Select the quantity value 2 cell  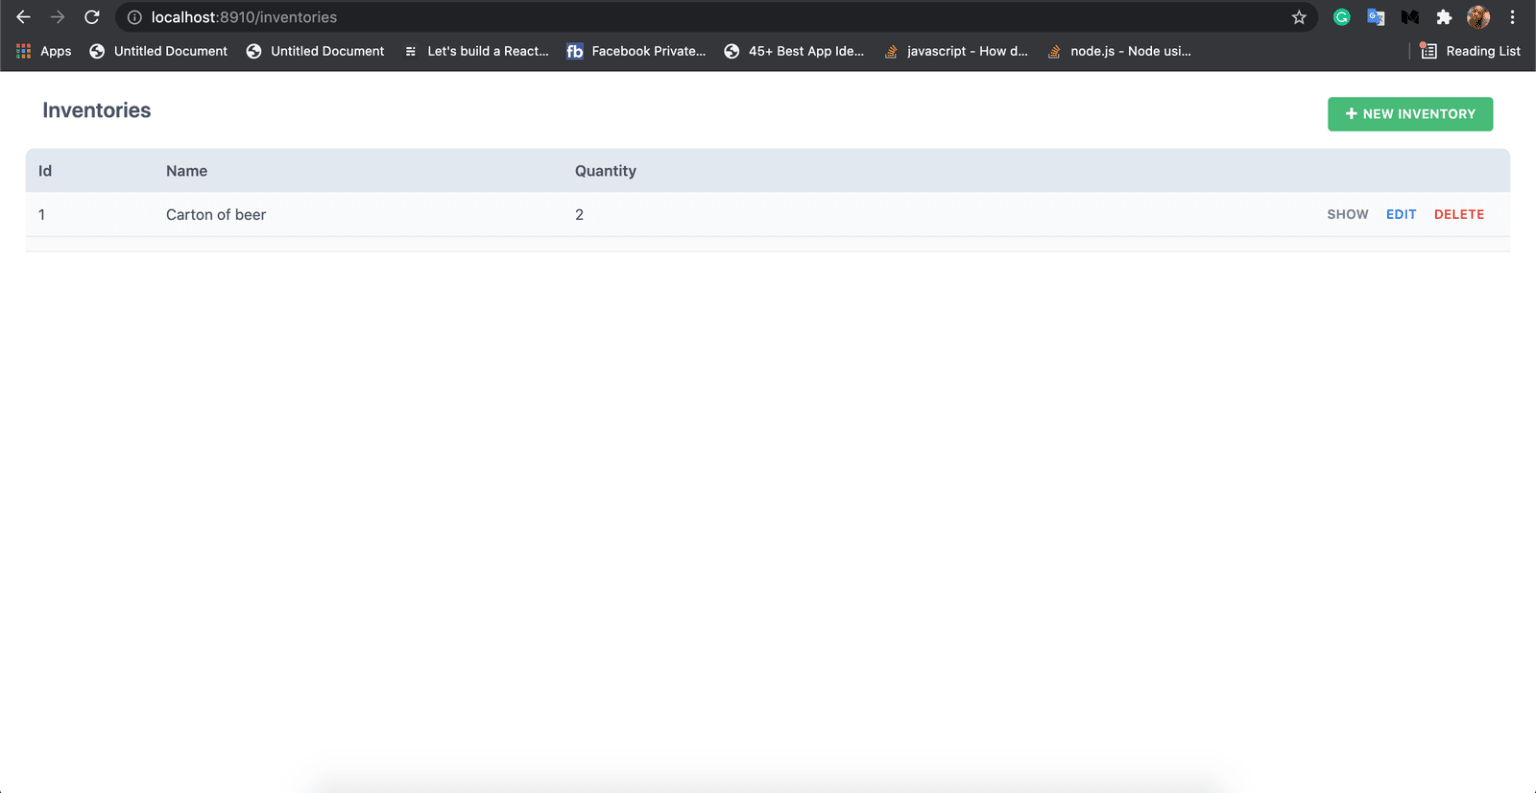click(579, 214)
